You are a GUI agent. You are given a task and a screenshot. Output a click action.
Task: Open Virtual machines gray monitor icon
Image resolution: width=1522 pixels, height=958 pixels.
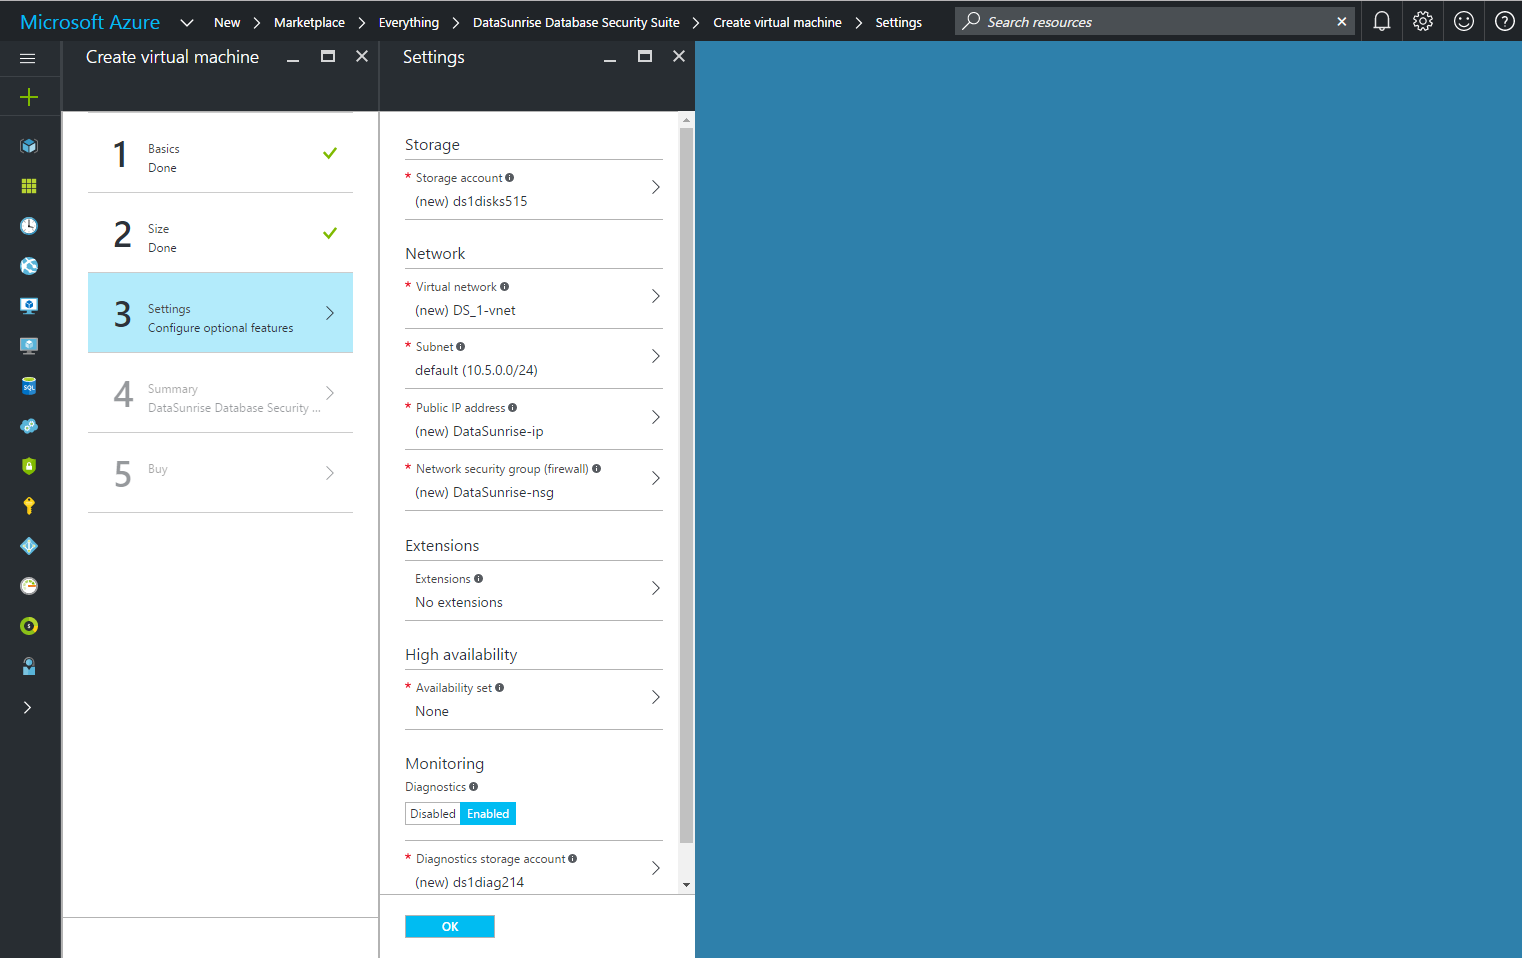pyautogui.click(x=29, y=346)
